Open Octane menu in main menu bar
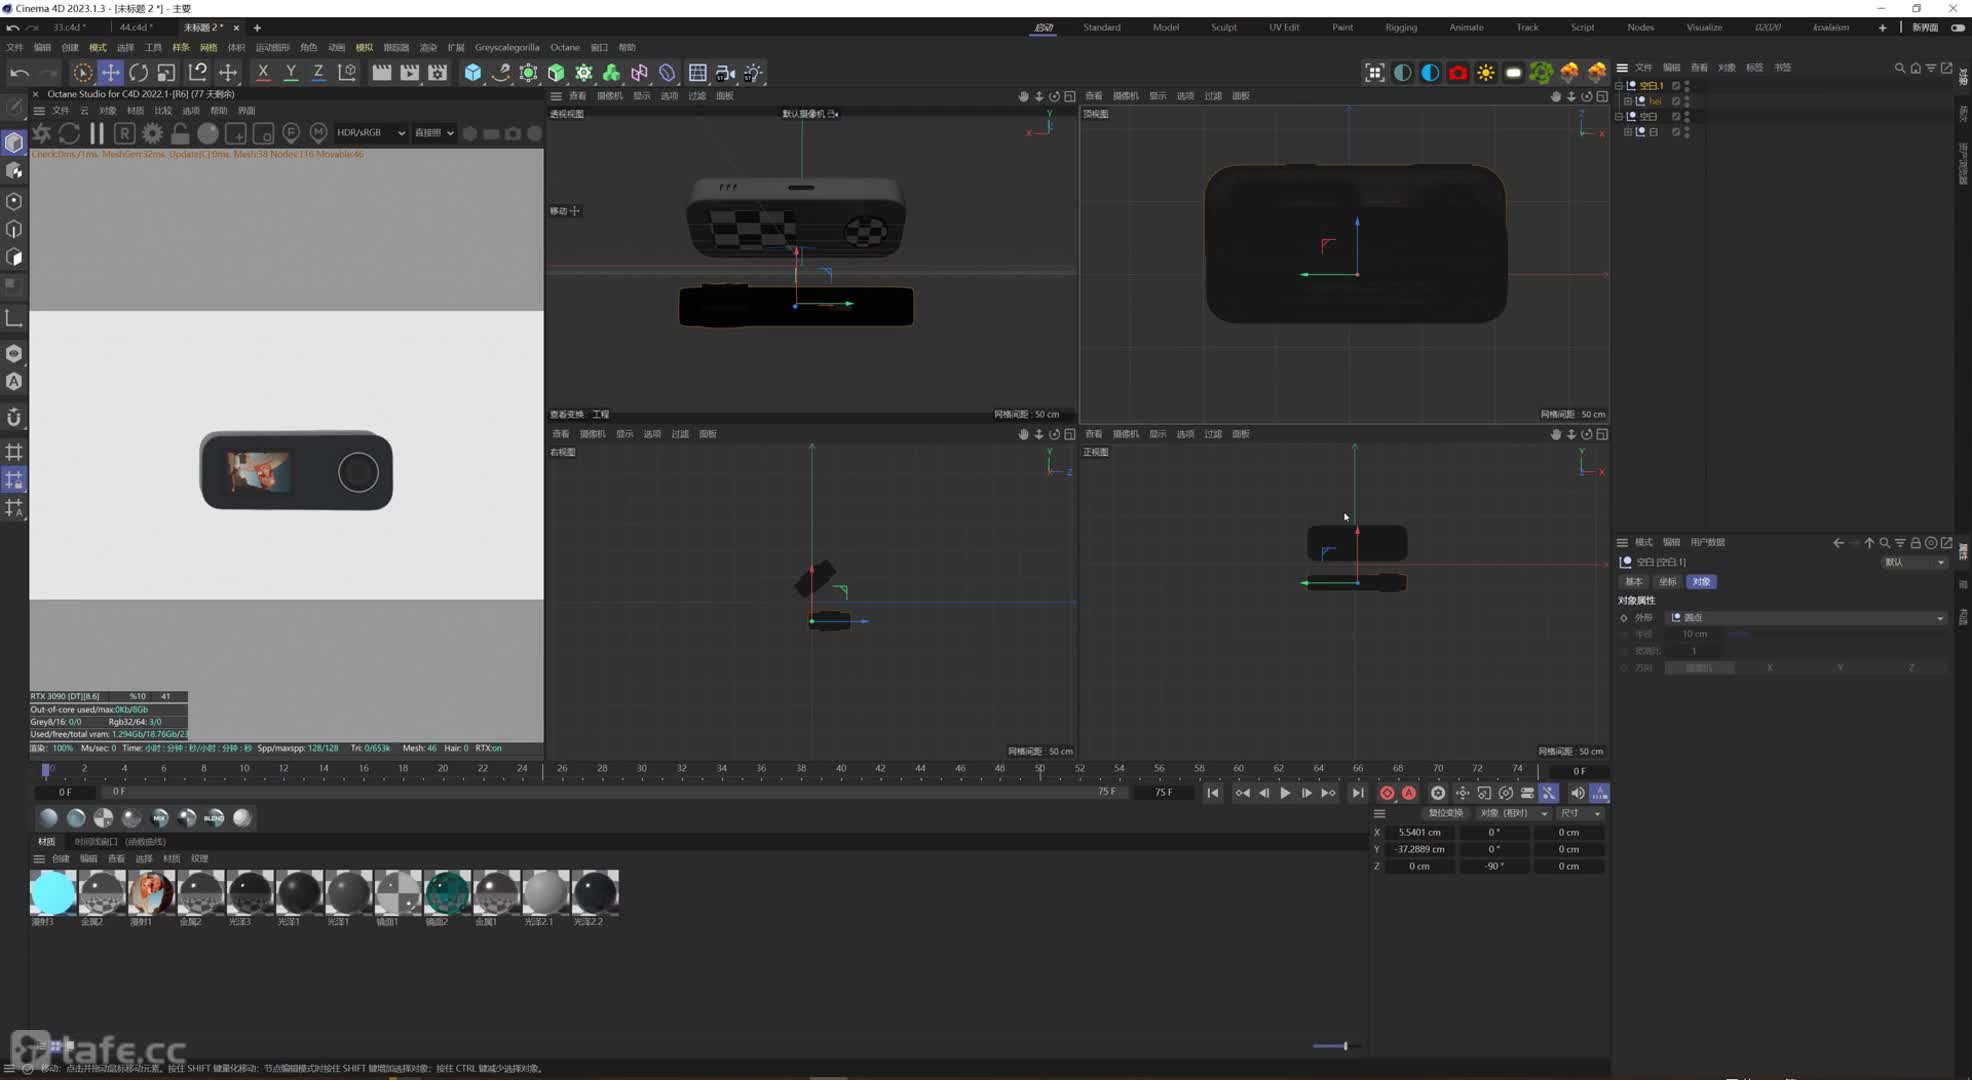This screenshot has width=1972, height=1080. click(564, 47)
